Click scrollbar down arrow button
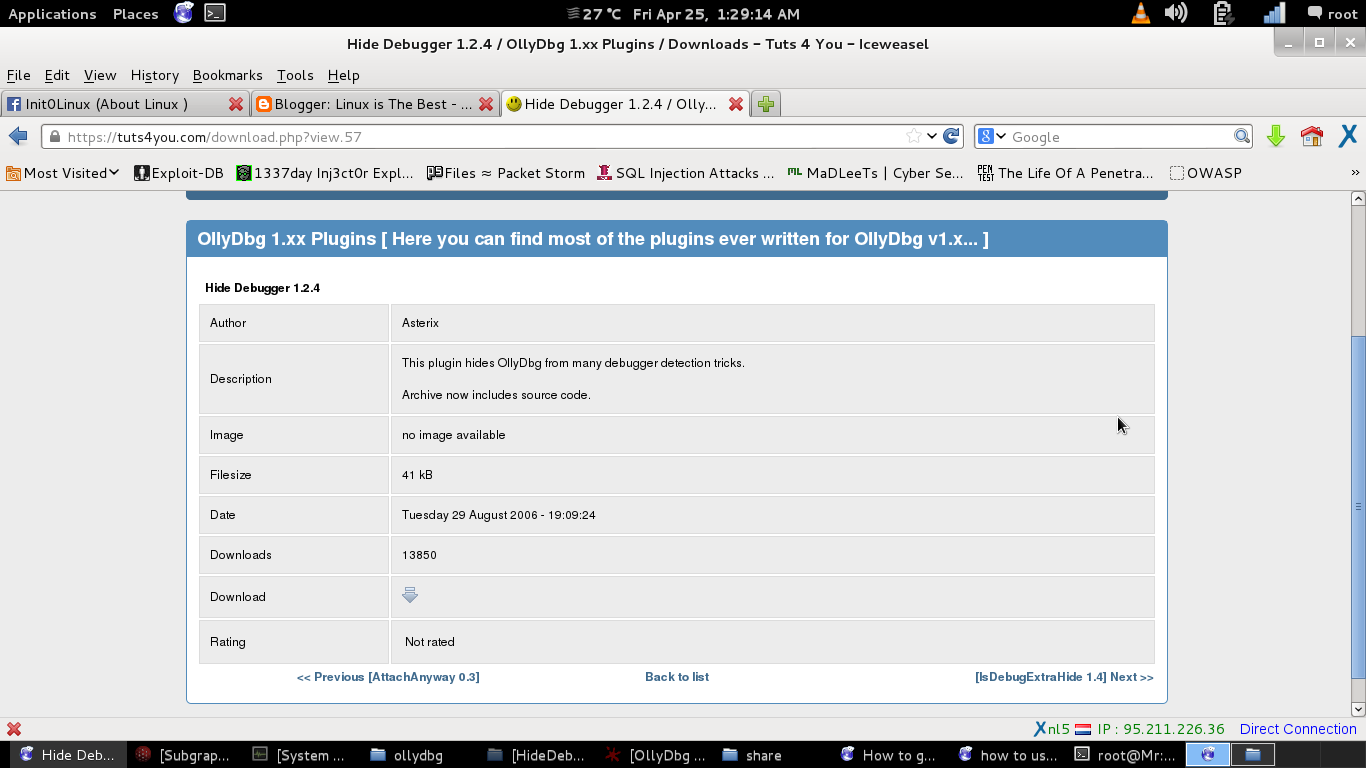Viewport: 1366px width, 768px height. click(x=1358, y=709)
